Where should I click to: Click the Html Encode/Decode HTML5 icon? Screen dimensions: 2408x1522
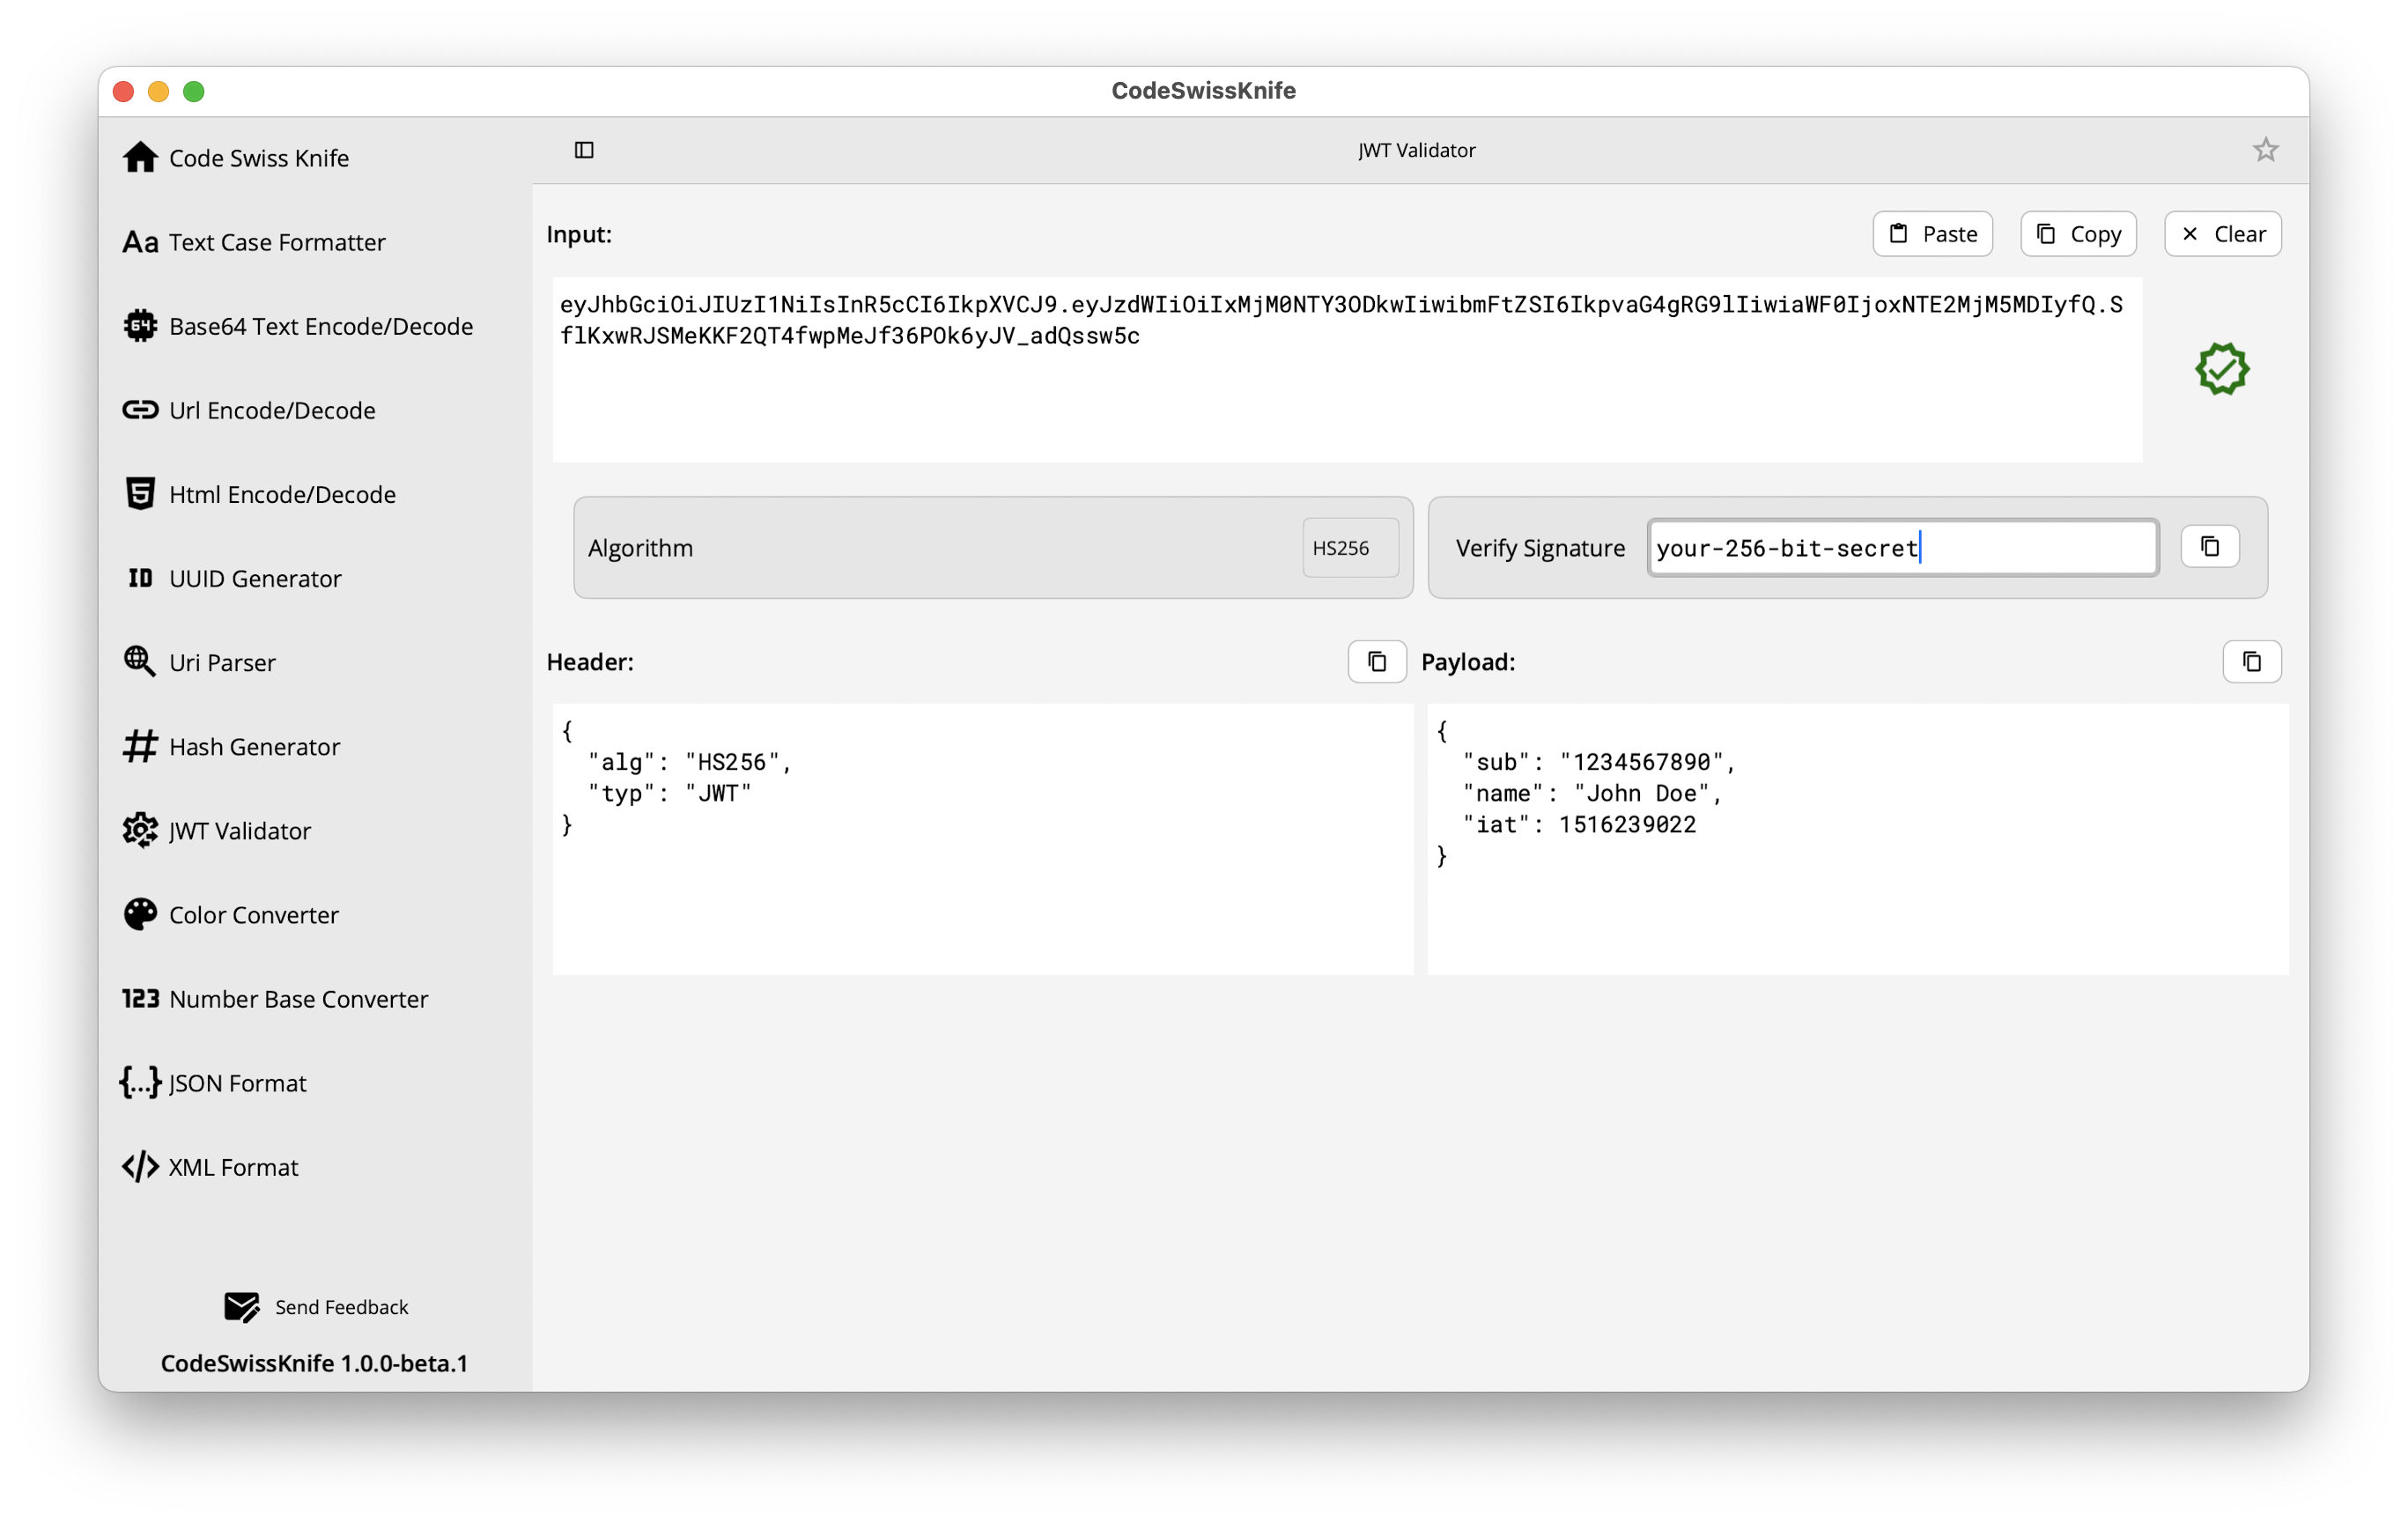click(x=140, y=494)
